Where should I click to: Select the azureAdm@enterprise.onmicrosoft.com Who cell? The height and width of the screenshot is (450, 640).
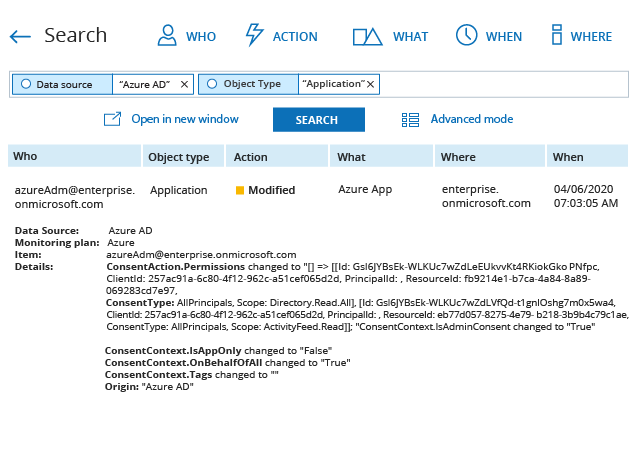click(x=75, y=197)
